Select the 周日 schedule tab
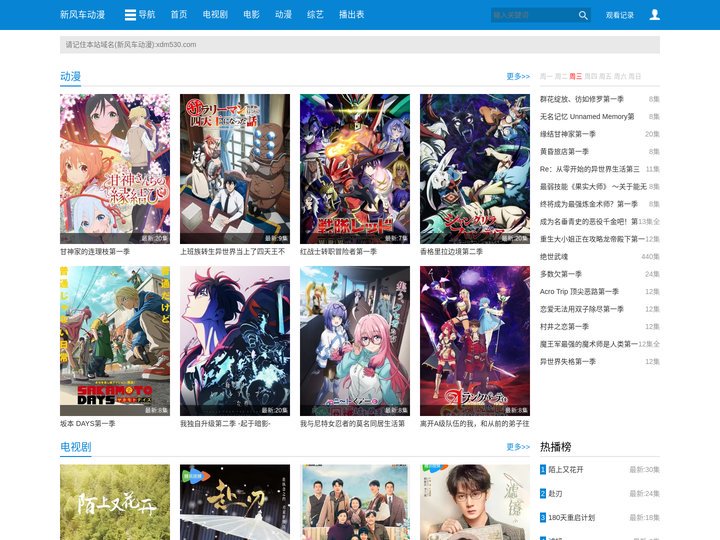Viewport: 720px width, 540px height. pyautogui.click(x=635, y=76)
